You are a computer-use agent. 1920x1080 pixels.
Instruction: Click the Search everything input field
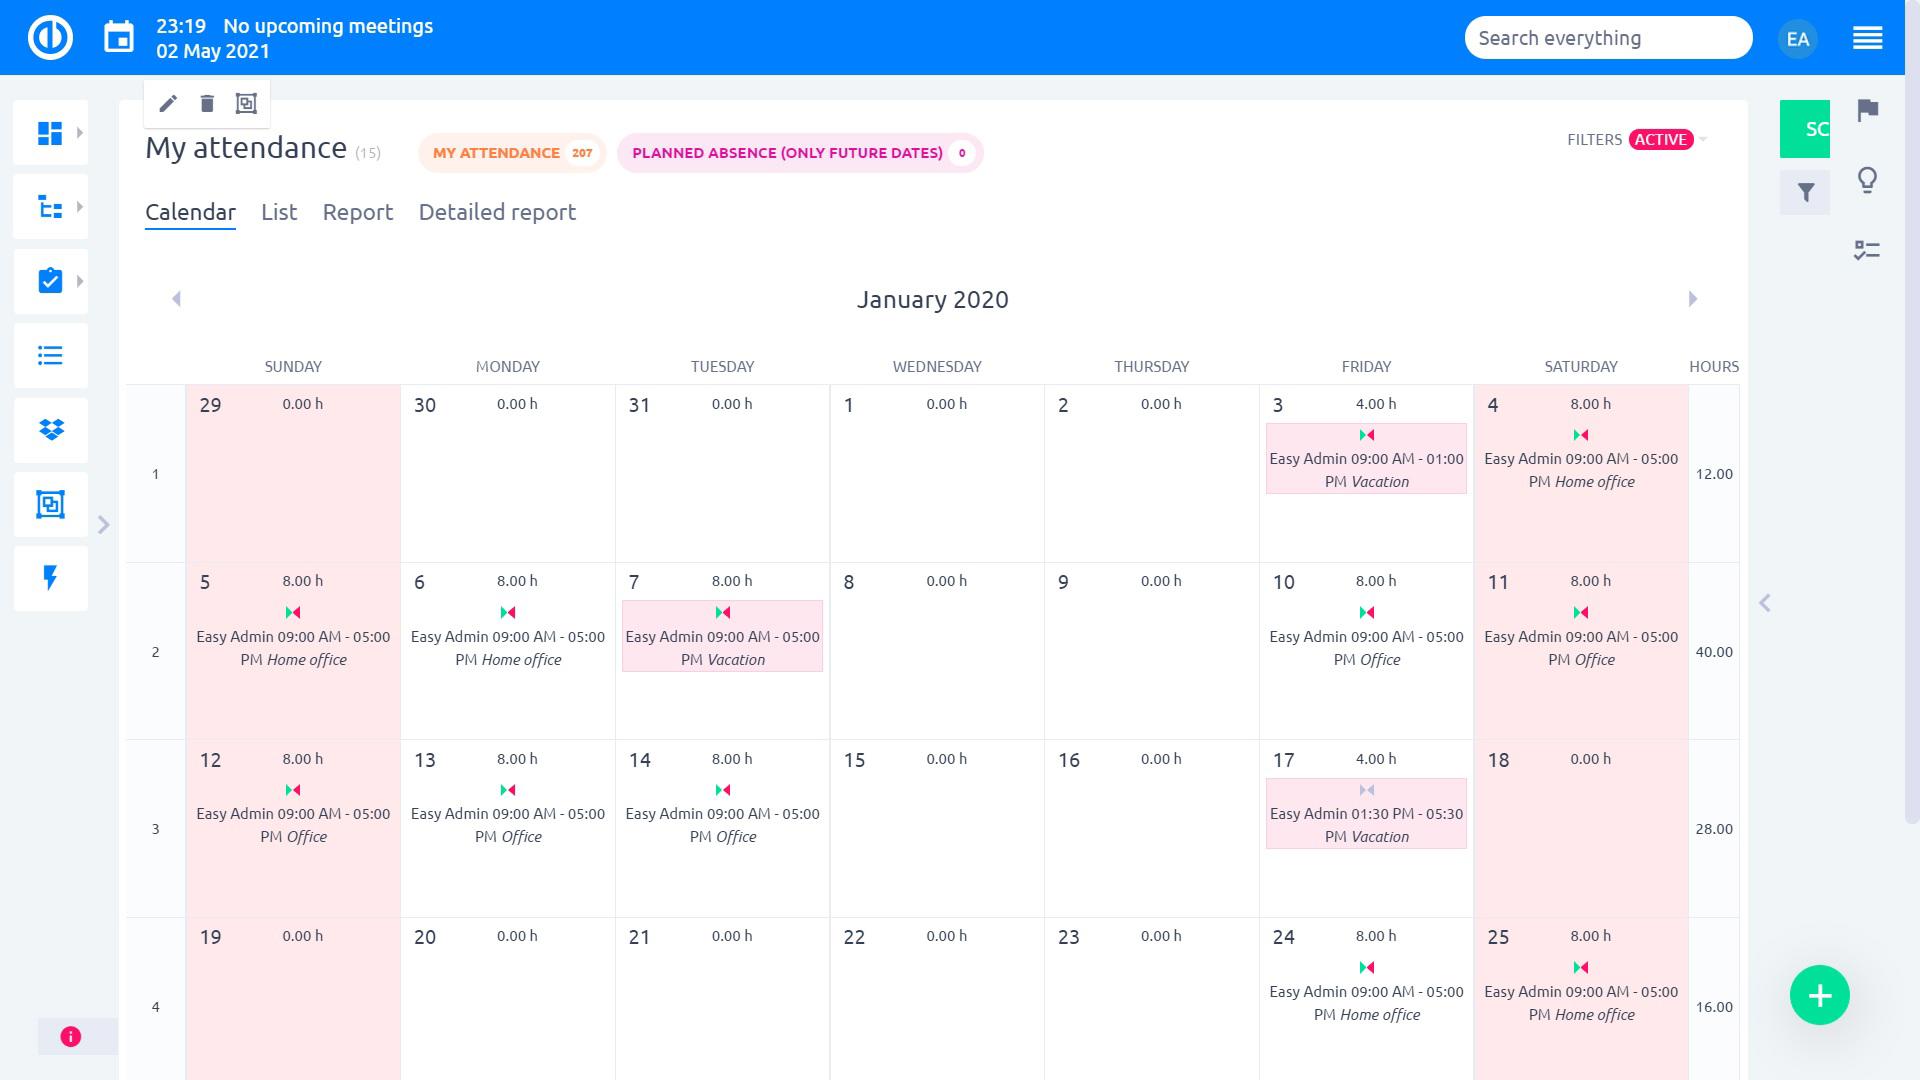[1607, 37]
